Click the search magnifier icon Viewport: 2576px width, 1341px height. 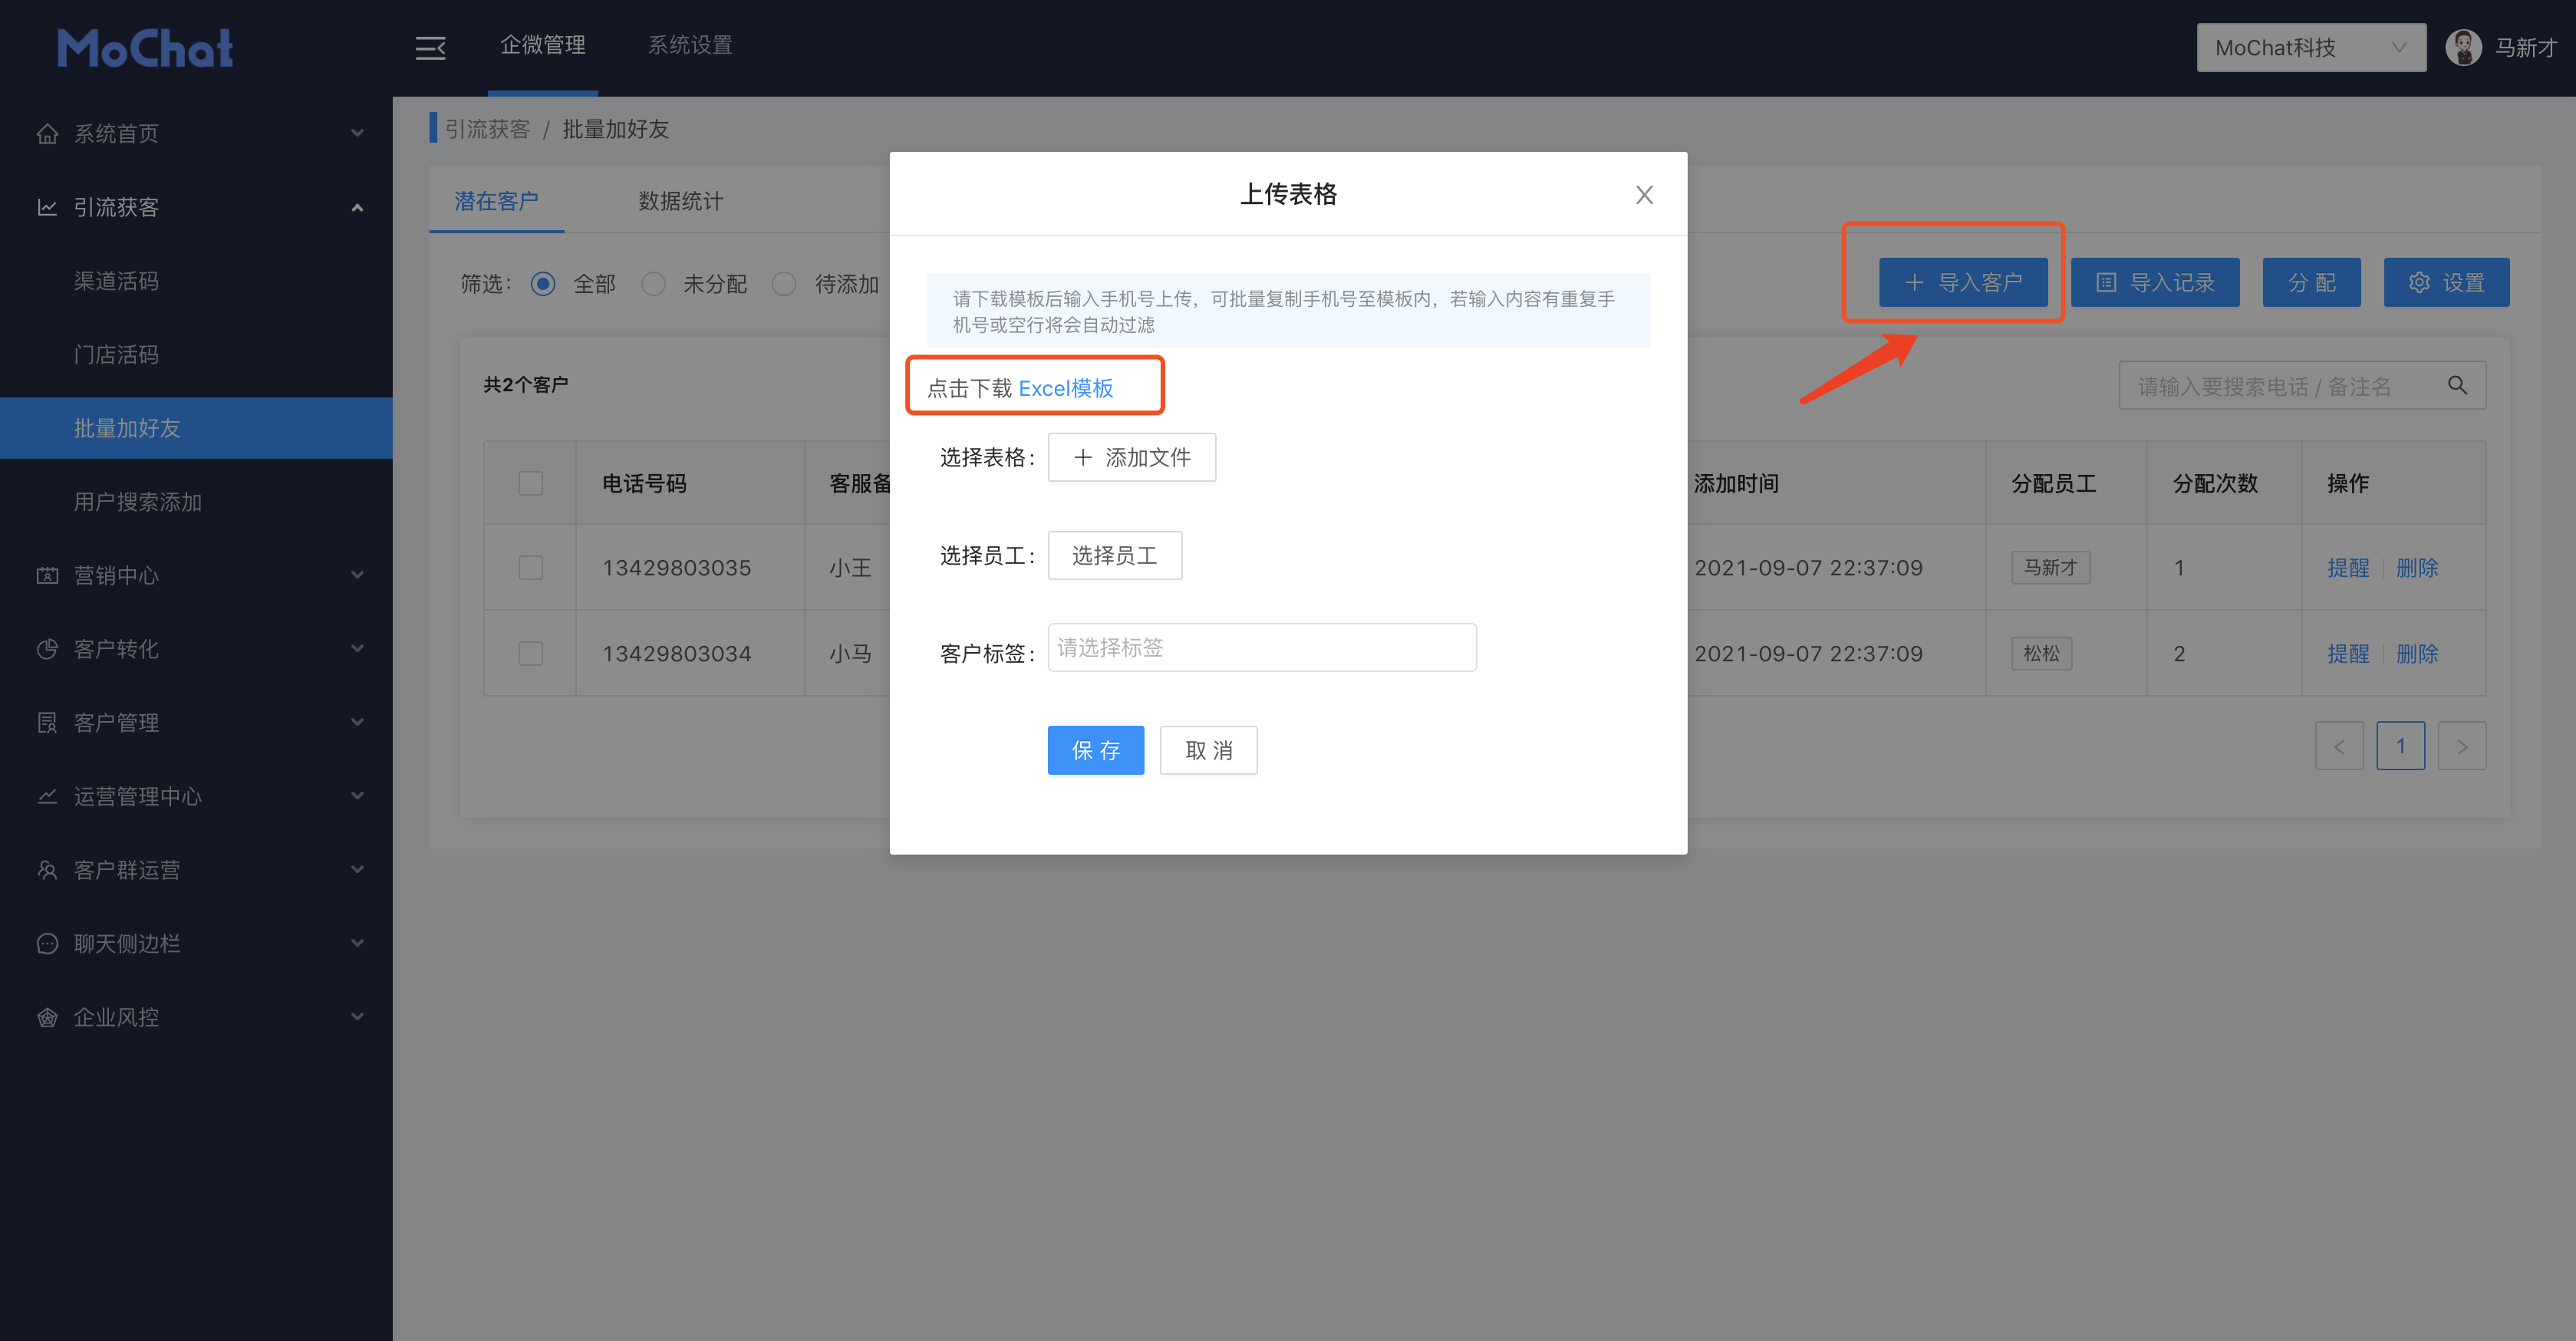coord(2457,385)
